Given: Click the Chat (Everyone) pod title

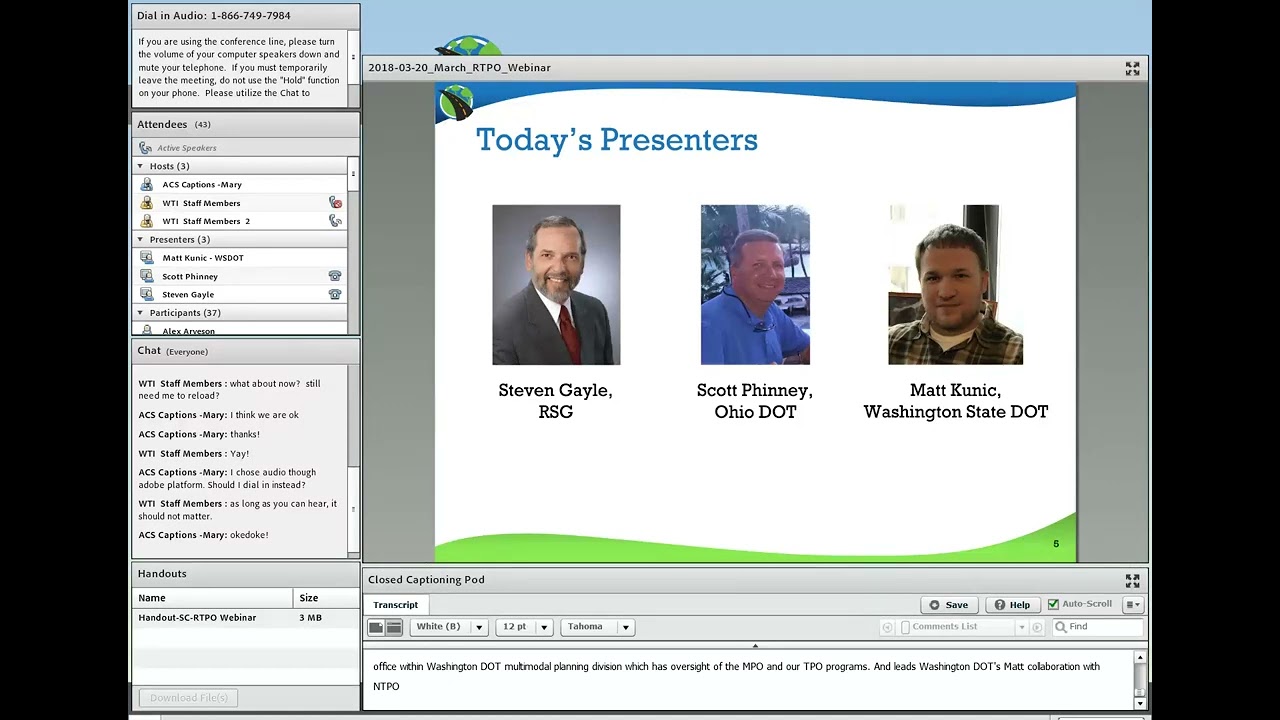Looking at the screenshot, I should 173,351.
